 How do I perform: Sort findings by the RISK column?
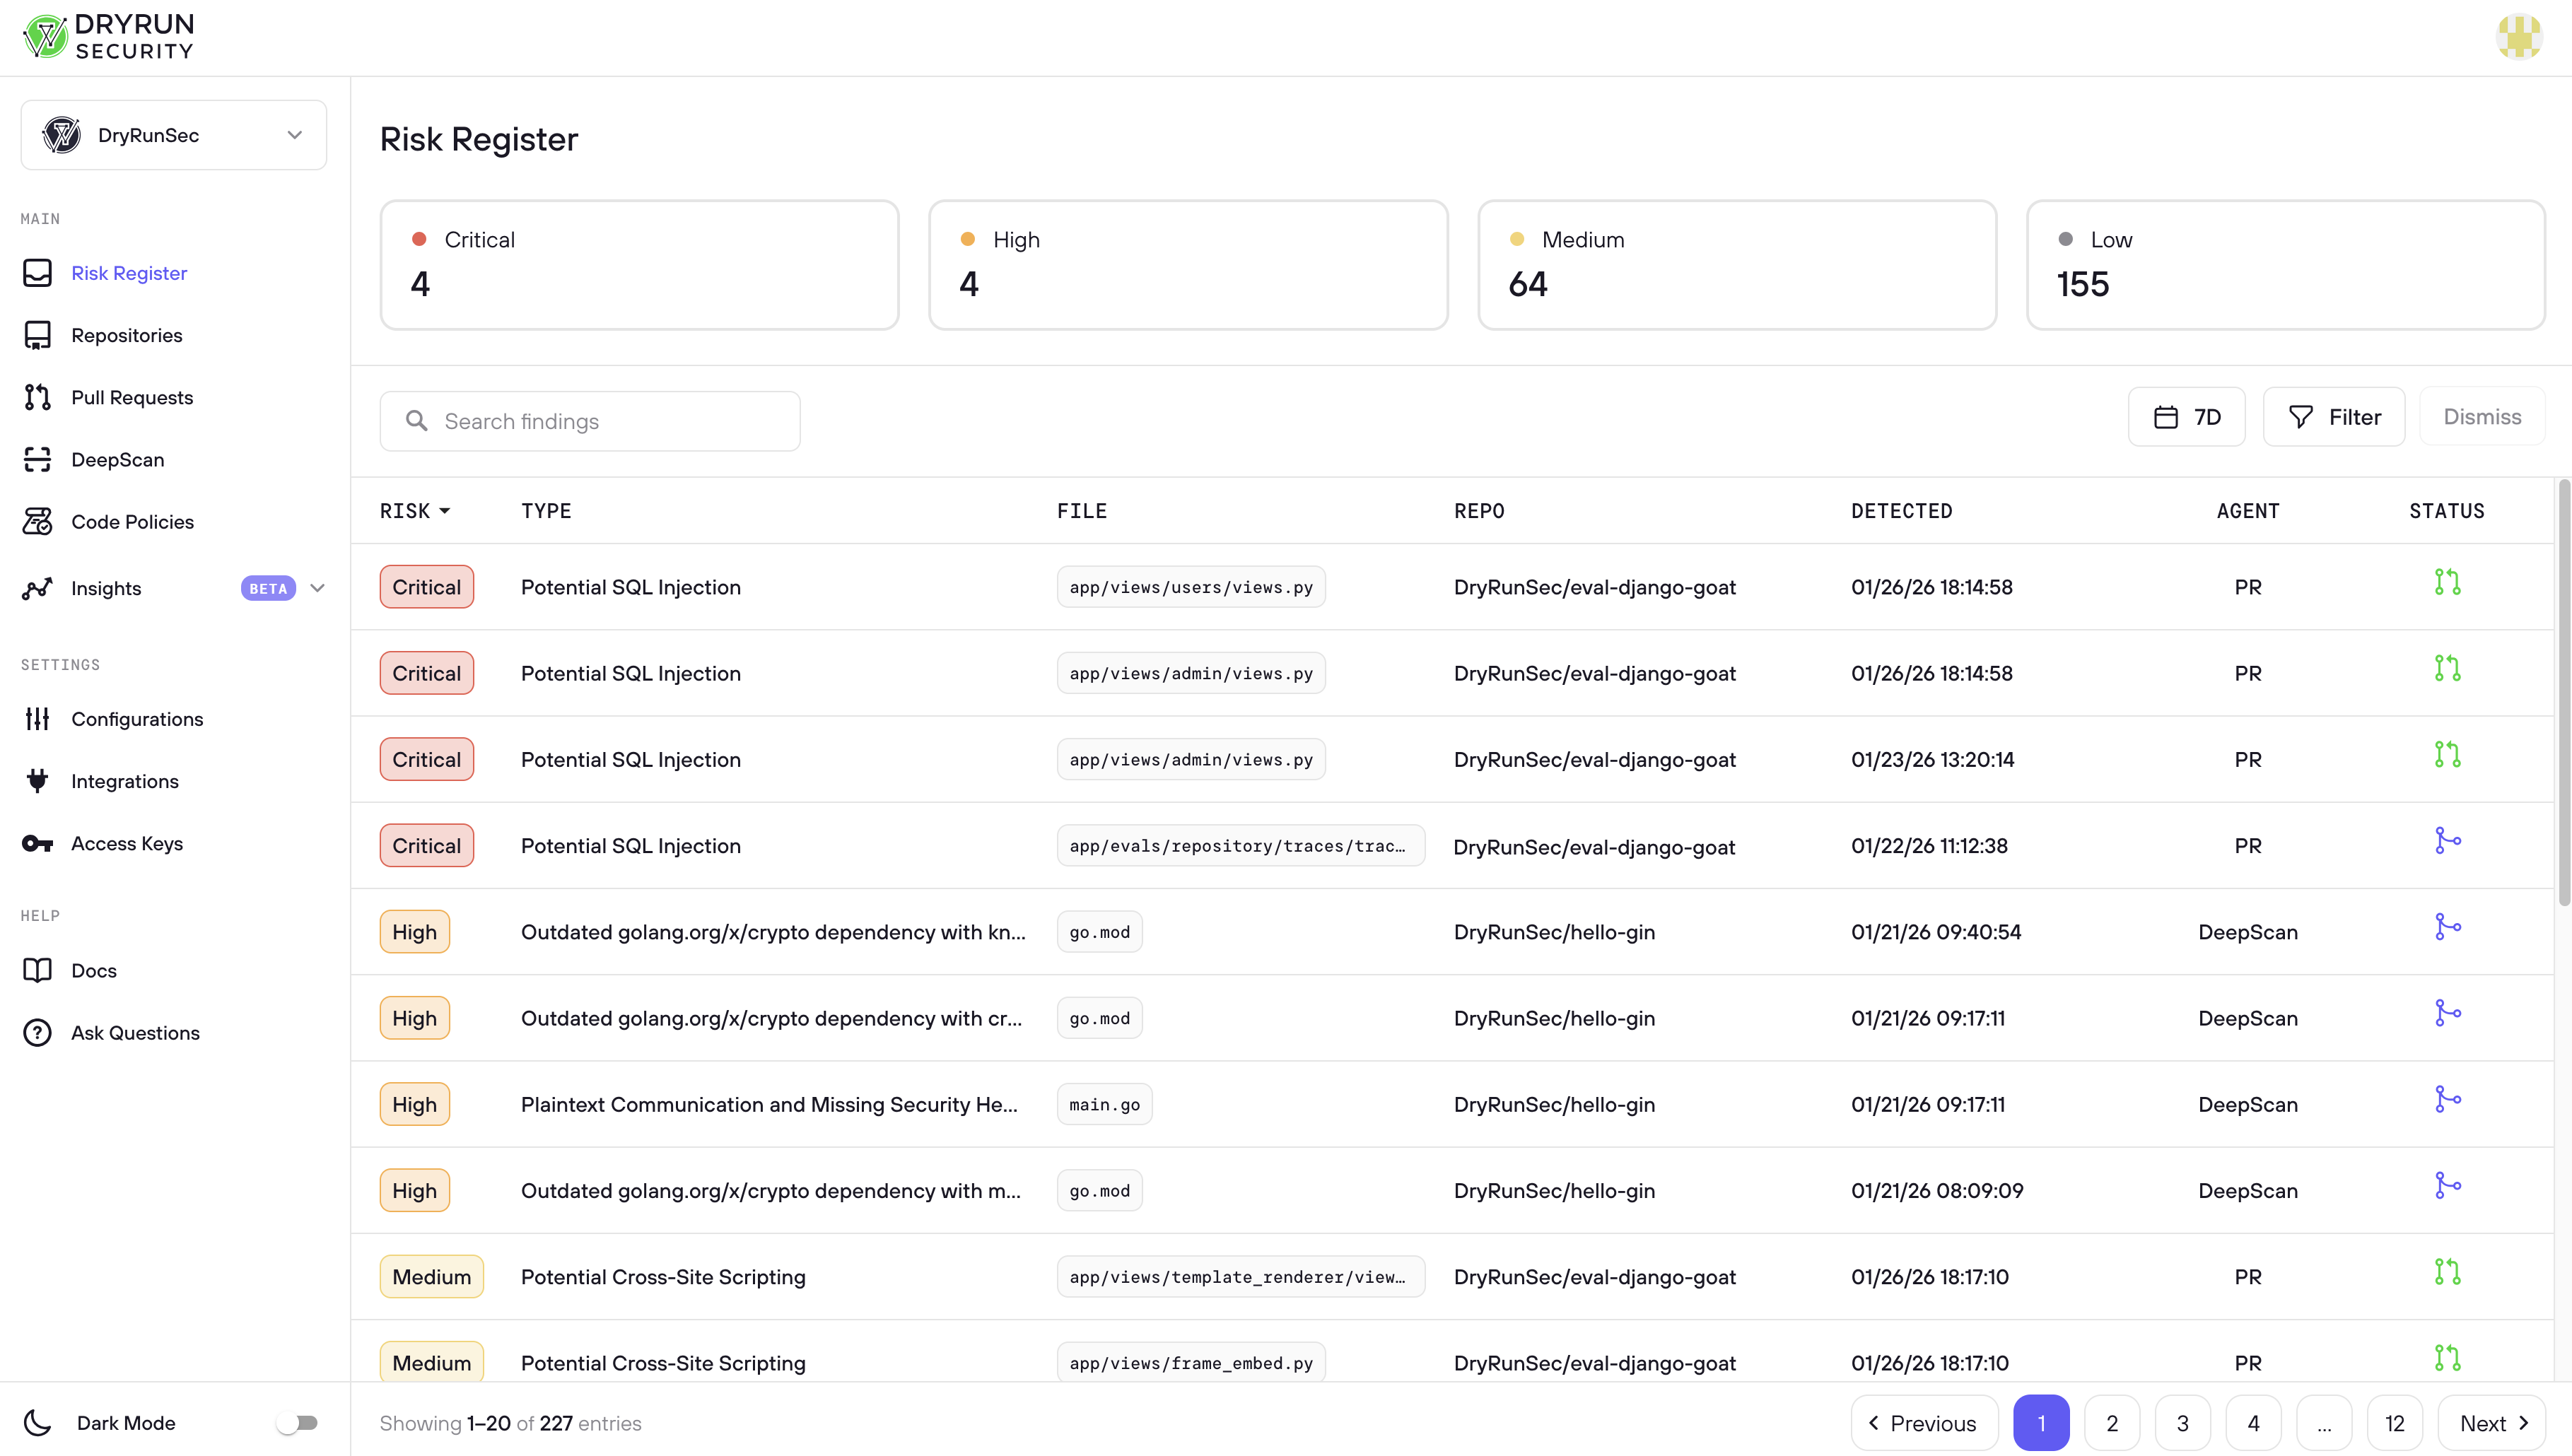tap(414, 510)
